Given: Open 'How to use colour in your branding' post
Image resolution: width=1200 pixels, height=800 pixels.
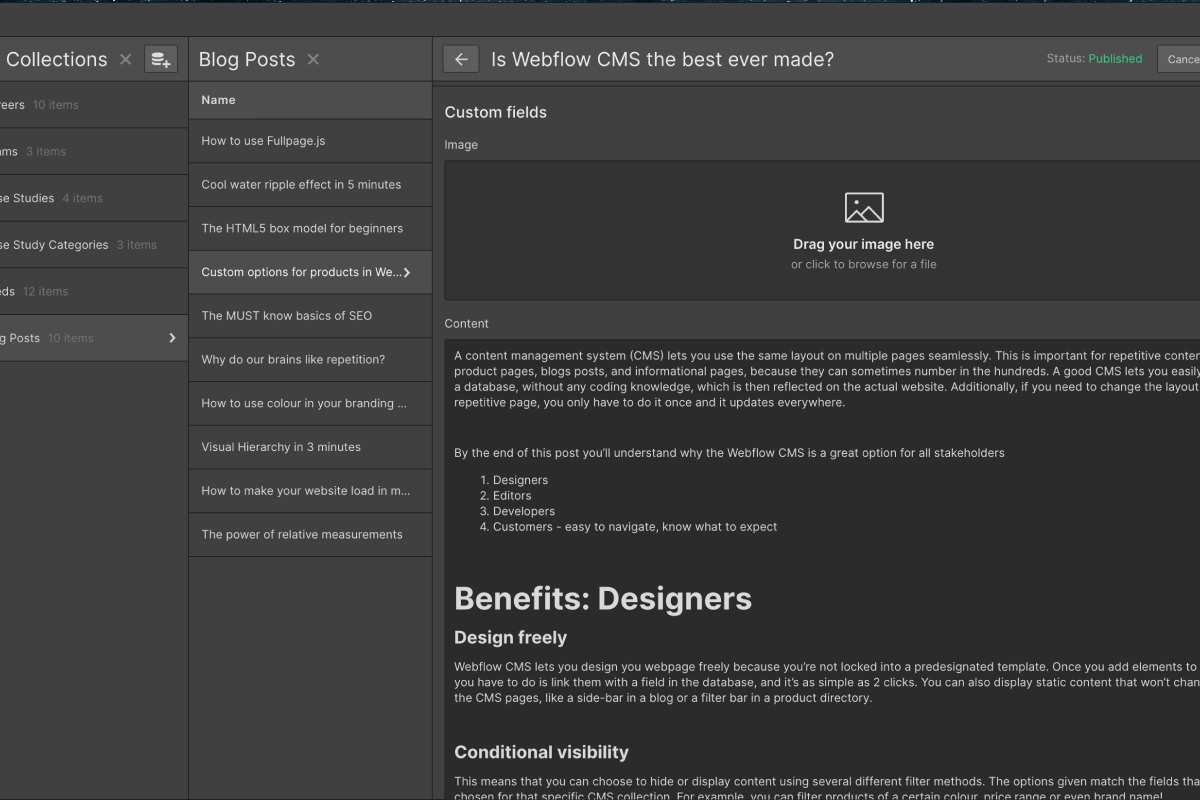Looking at the screenshot, I should click(x=310, y=404).
